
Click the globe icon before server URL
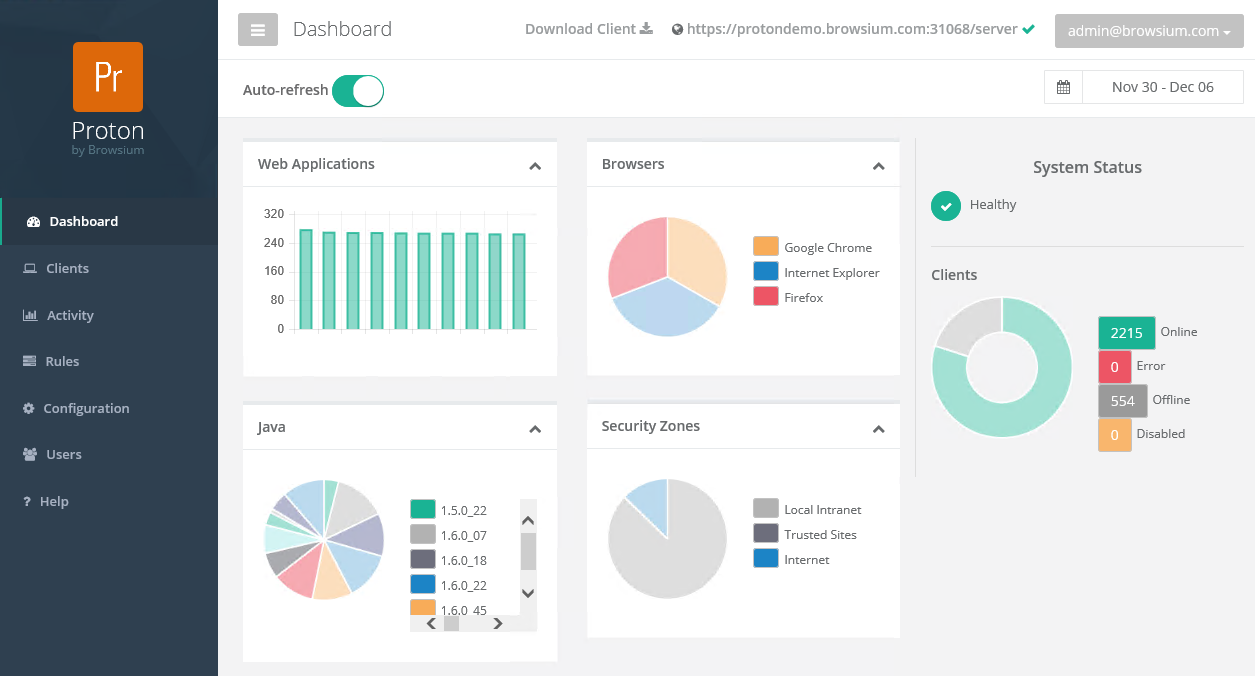pos(677,30)
